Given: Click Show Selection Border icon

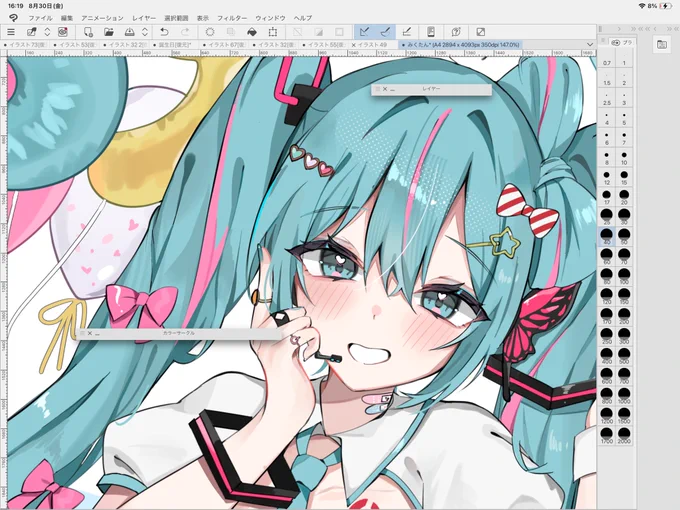Looking at the screenshot, I should pyautogui.click(x=339, y=32).
